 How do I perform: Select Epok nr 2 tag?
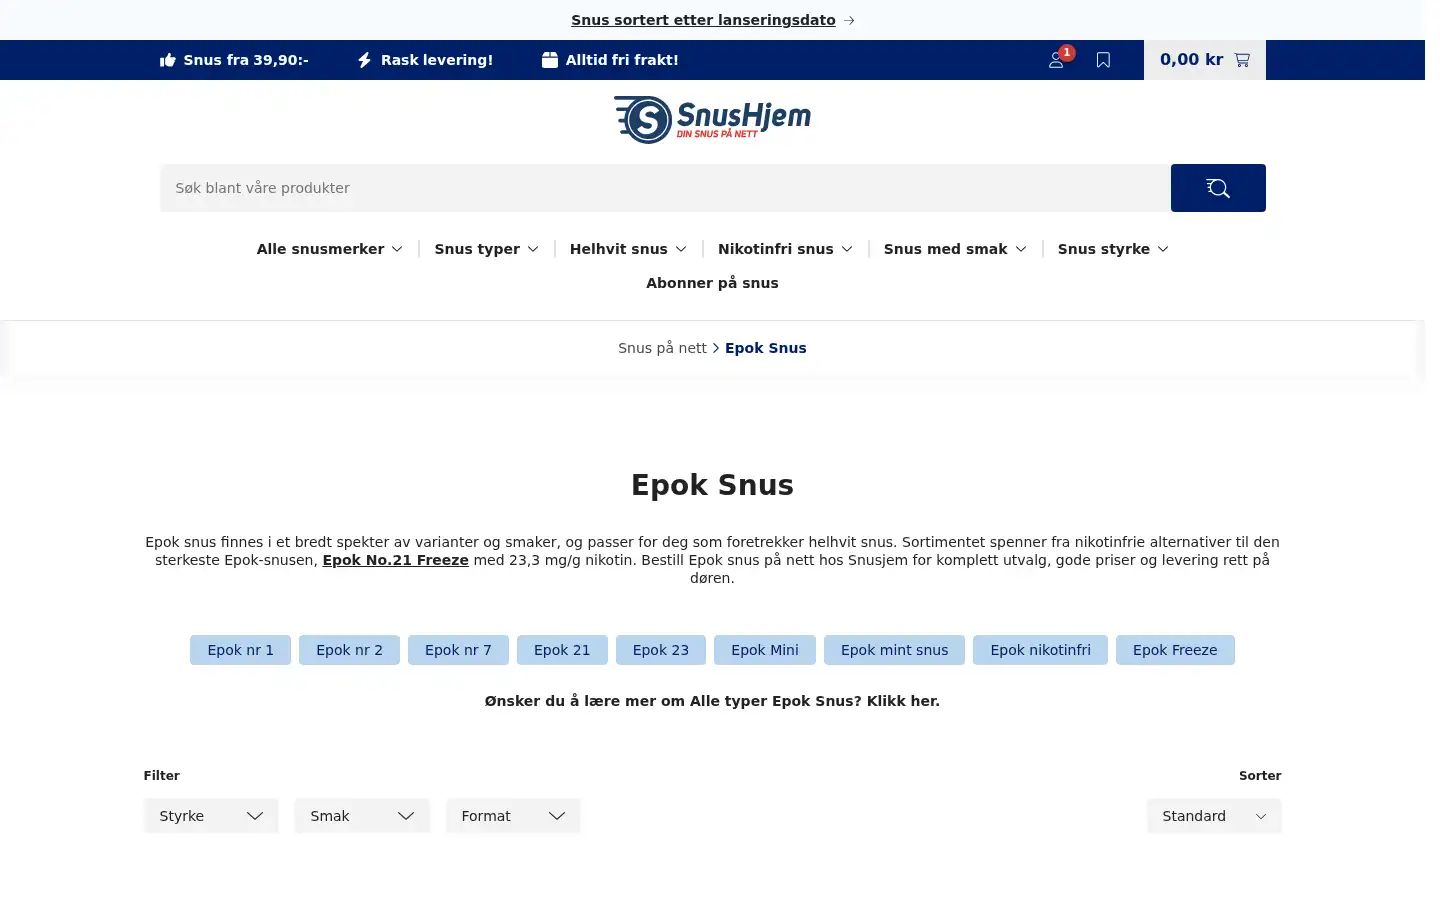349,650
